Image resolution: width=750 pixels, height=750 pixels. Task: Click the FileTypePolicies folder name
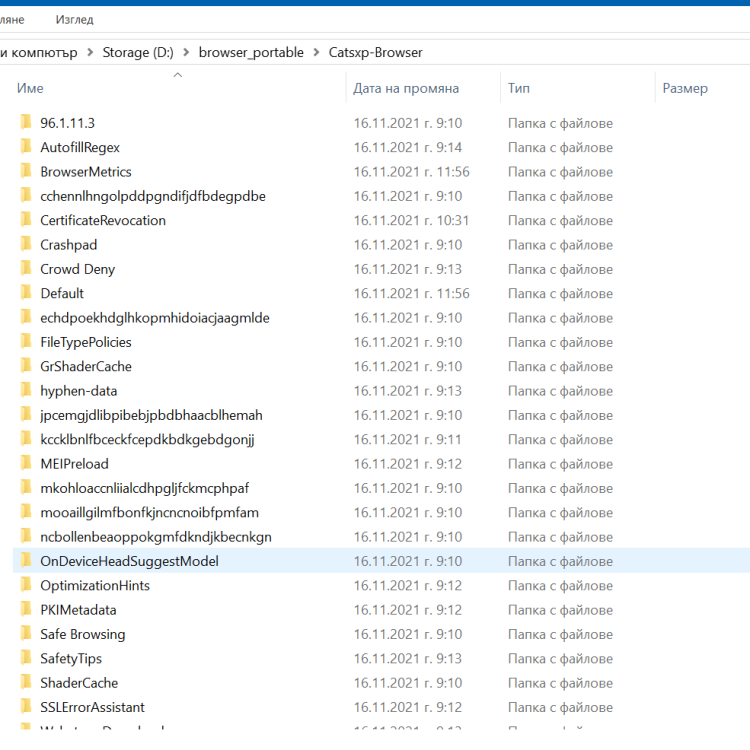pyautogui.click(x=86, y=342)
